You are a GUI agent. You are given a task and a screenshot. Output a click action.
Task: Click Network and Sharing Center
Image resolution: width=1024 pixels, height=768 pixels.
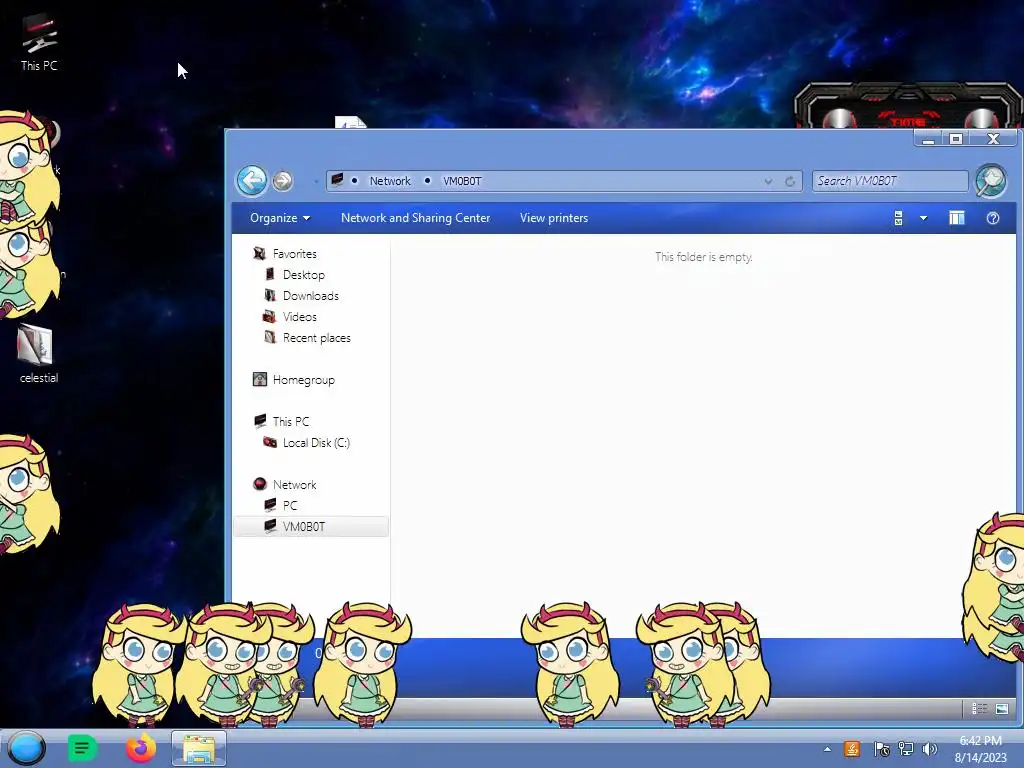[x=415, y=218]
